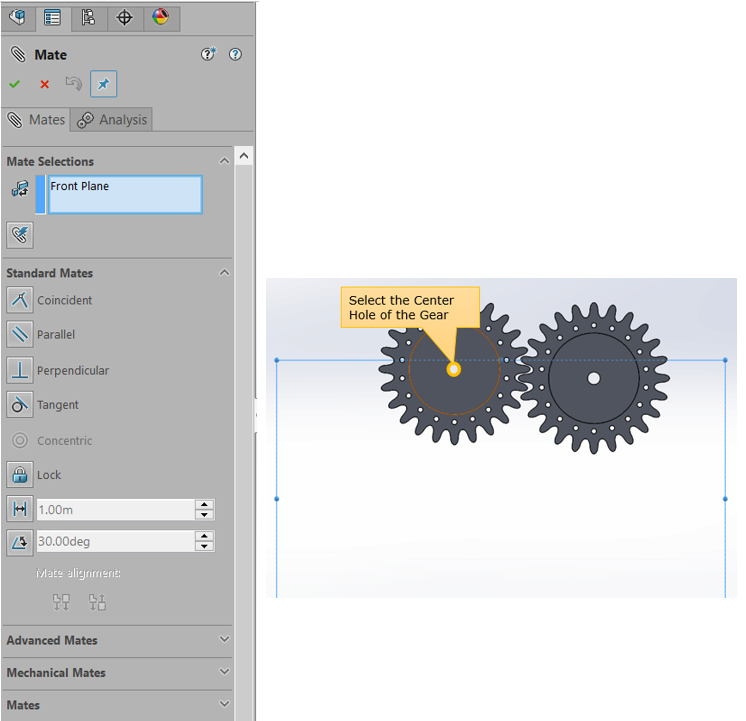Click the panel scrollbar up arrow
The height and width of the screenshot is (721, 746).
[244, 156]
